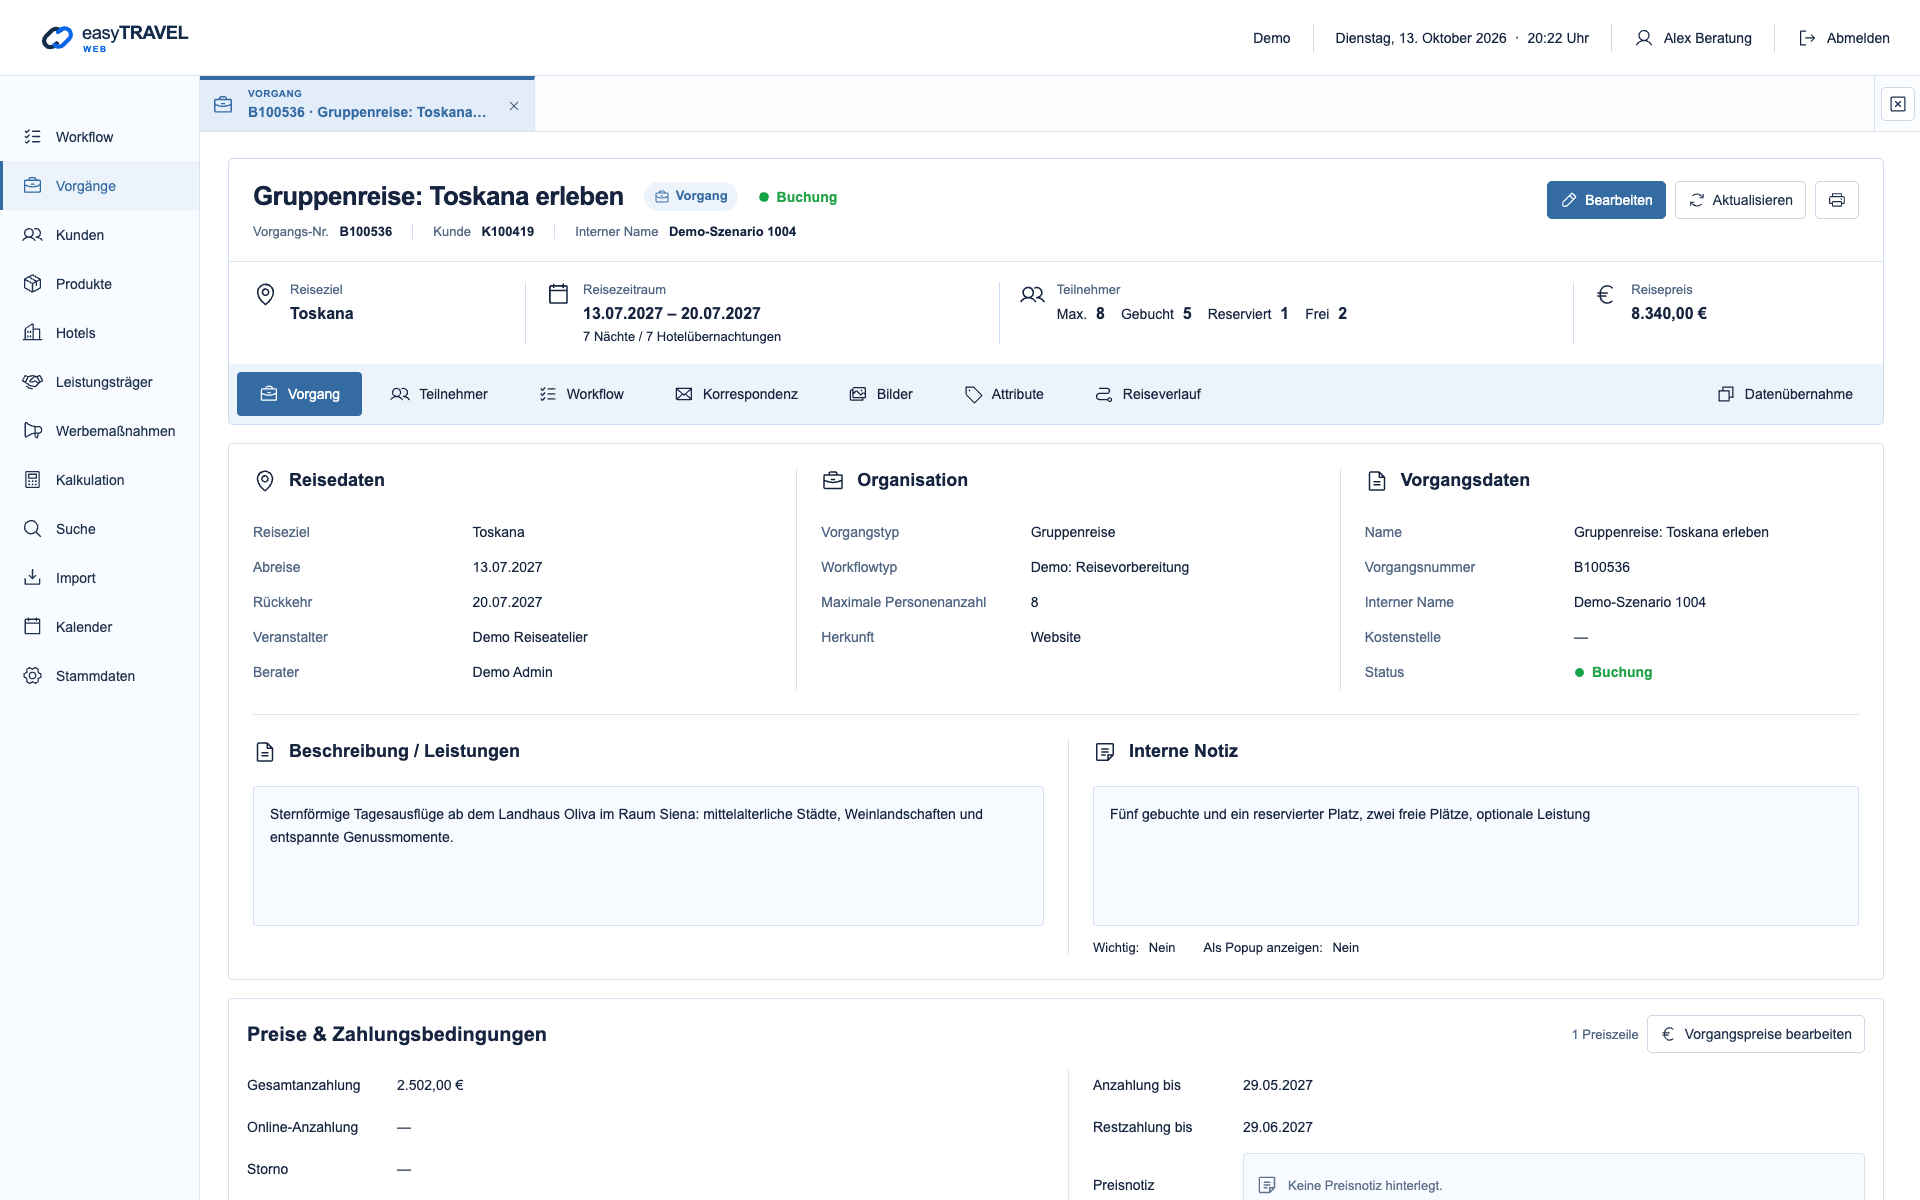Click the Reisepreis value 8.340,00 €
Screen dimensions: 1920x1200
(x=1669, y=314)
